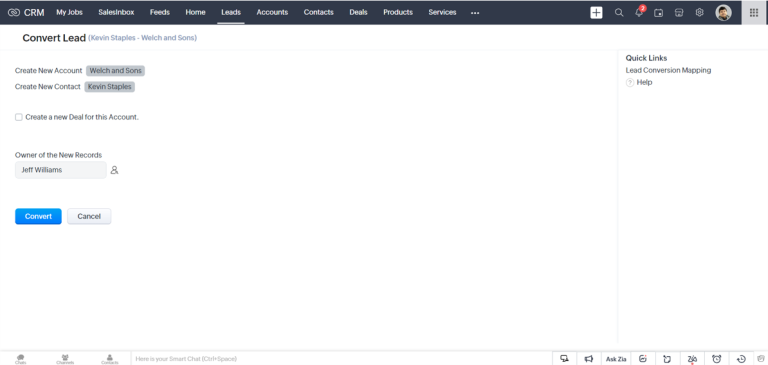Screen dimensions: 768x365
Task: Click the user lookup icon beside owner field
Action: [x=114, y=170]
